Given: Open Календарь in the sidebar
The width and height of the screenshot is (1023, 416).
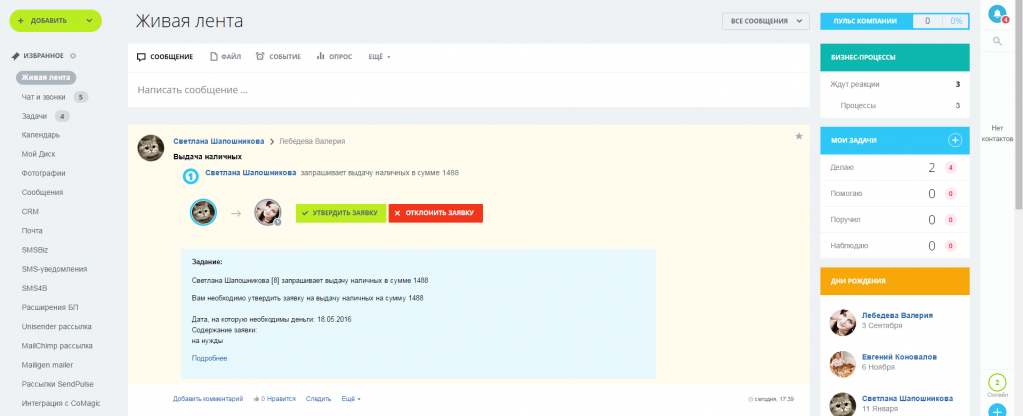Looking at the screenshot, I should coord(40,135).
